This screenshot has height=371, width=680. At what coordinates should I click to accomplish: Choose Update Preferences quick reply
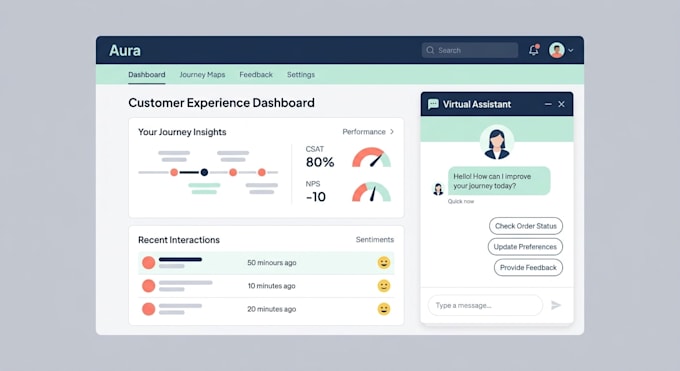click(525, 246)
